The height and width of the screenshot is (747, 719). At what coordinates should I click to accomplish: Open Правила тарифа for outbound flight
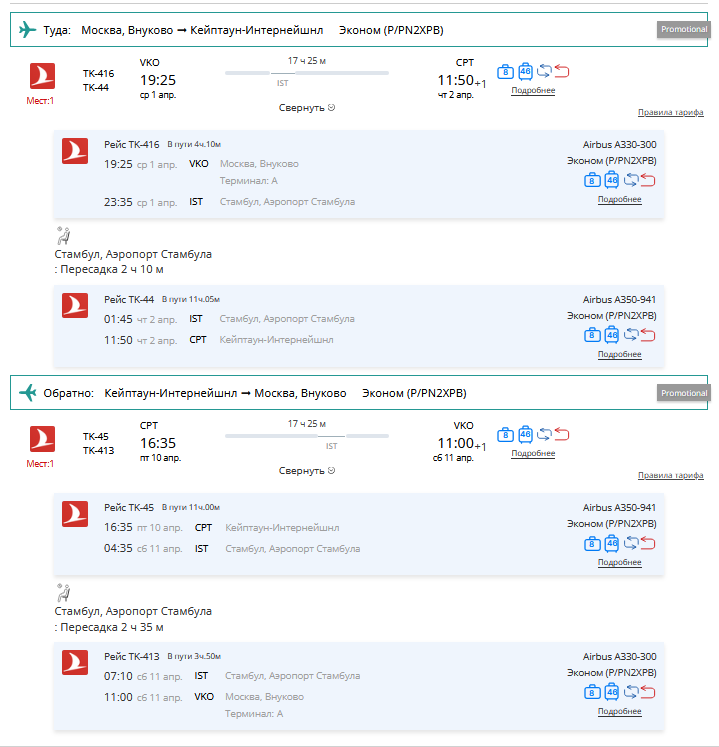[x=670, y=112]
